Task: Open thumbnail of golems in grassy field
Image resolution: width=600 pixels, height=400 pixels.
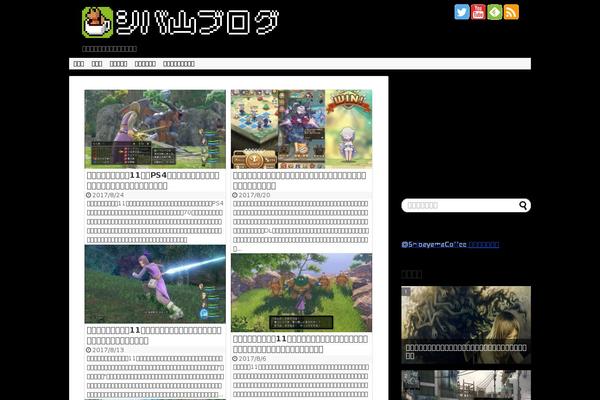Action: pos(302,292)
